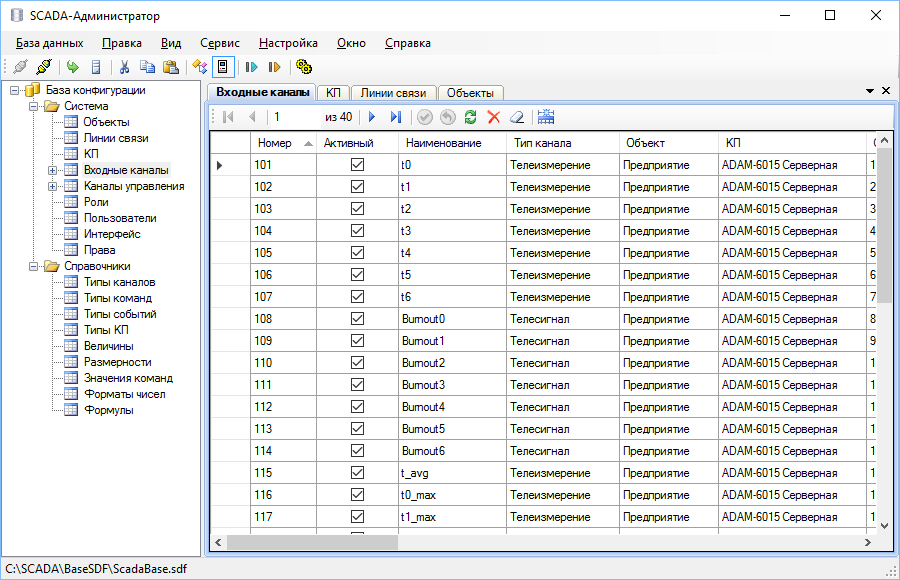Go to next record with blue arrow
The image size is (900, 580).
click(372, 117)
